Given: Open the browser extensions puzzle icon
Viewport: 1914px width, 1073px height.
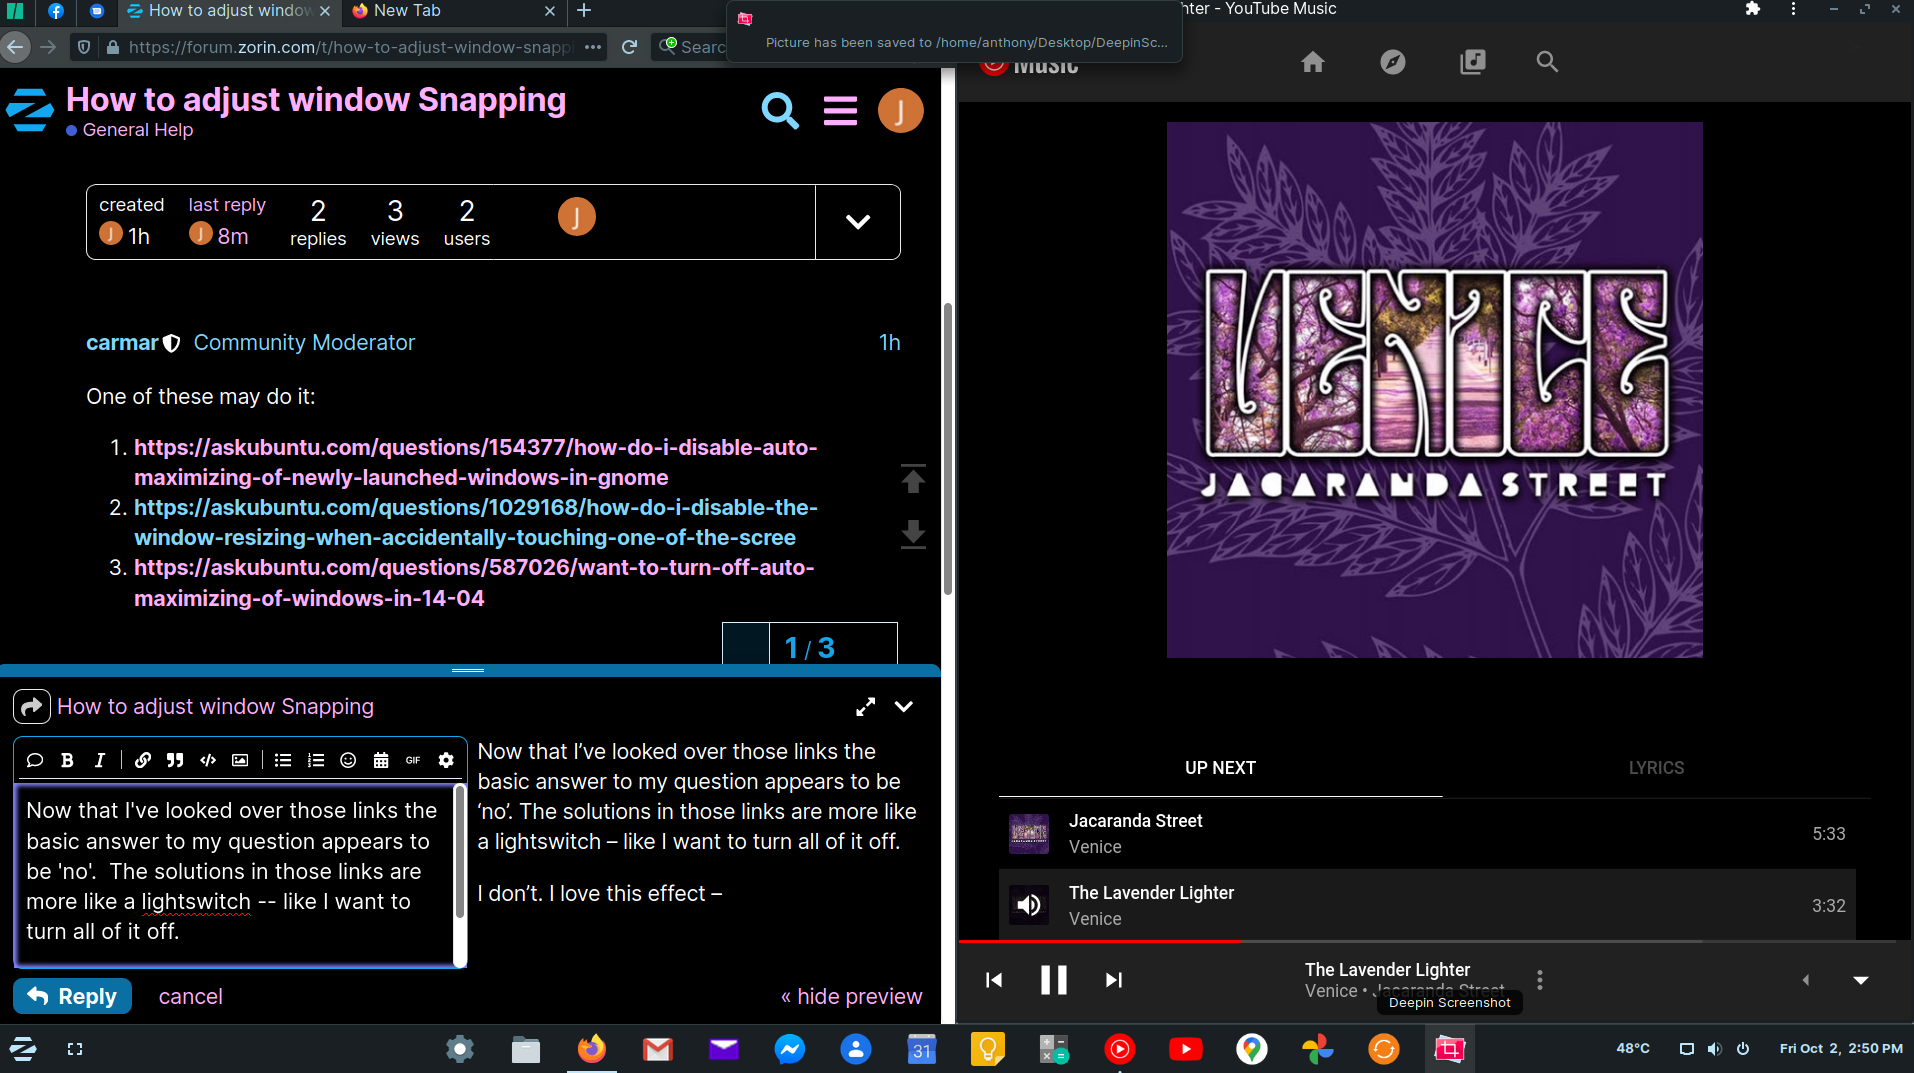Looking at the screenshot, I should pyautogui.click(x=1752, y=9).
